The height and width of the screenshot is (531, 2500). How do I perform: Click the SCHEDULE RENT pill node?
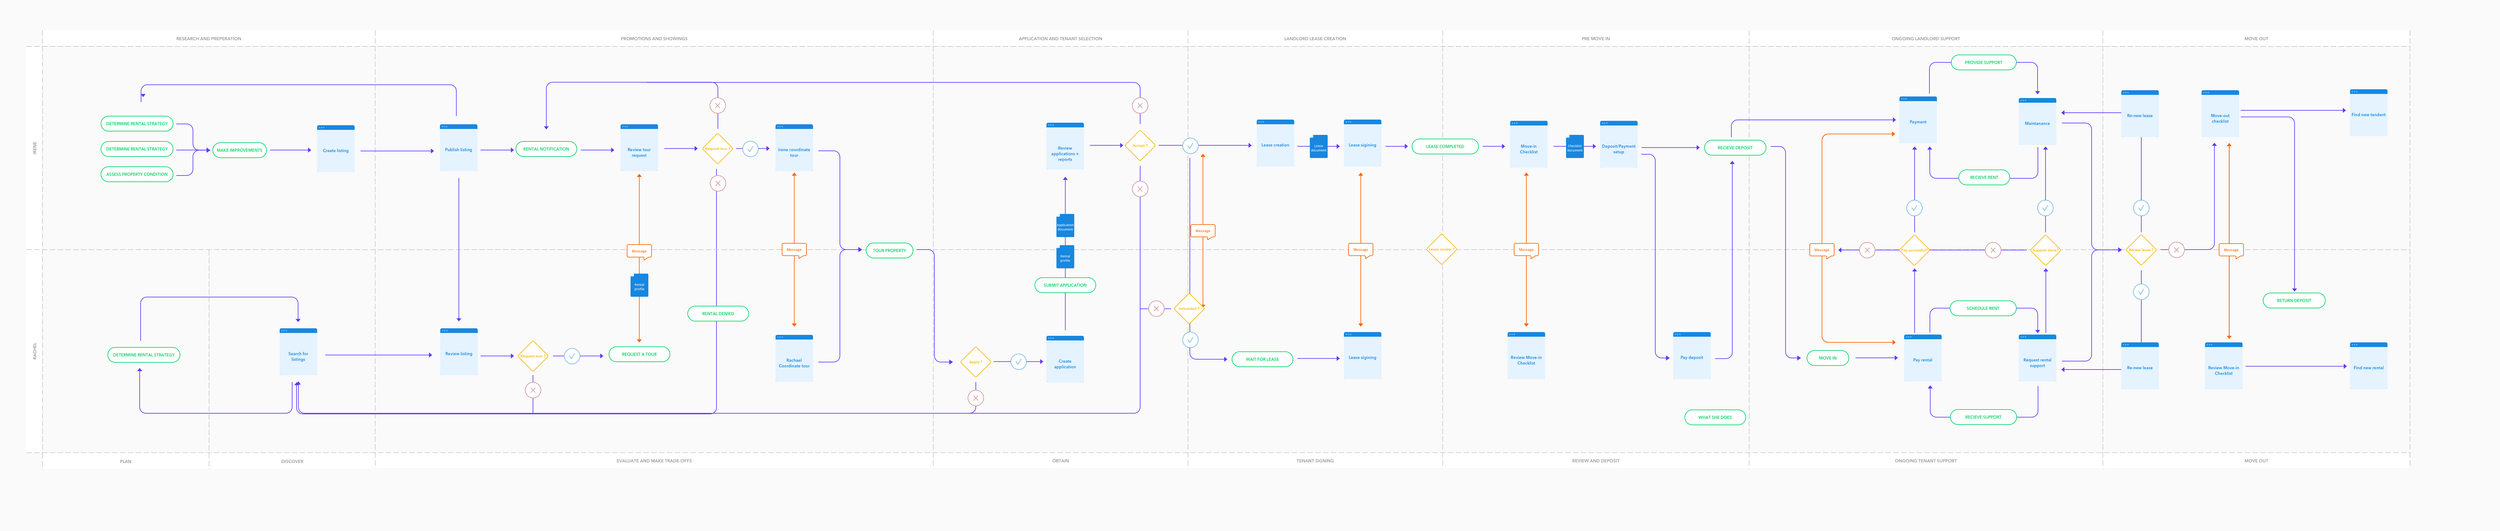click(1983, 308)
